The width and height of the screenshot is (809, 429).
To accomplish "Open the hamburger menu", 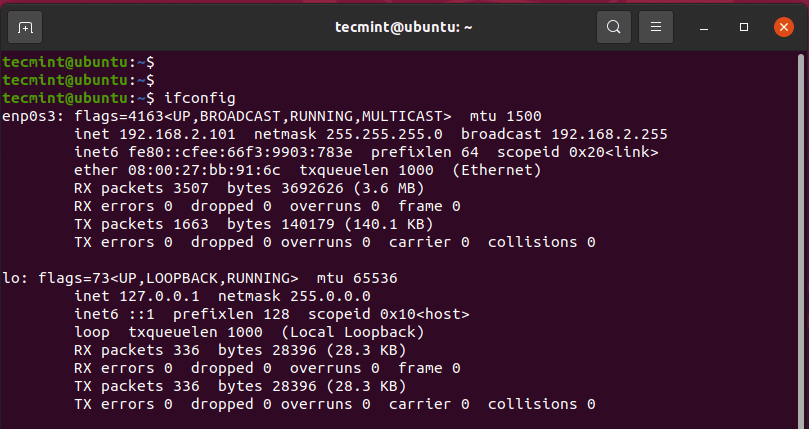I will [x=656, y=26].
